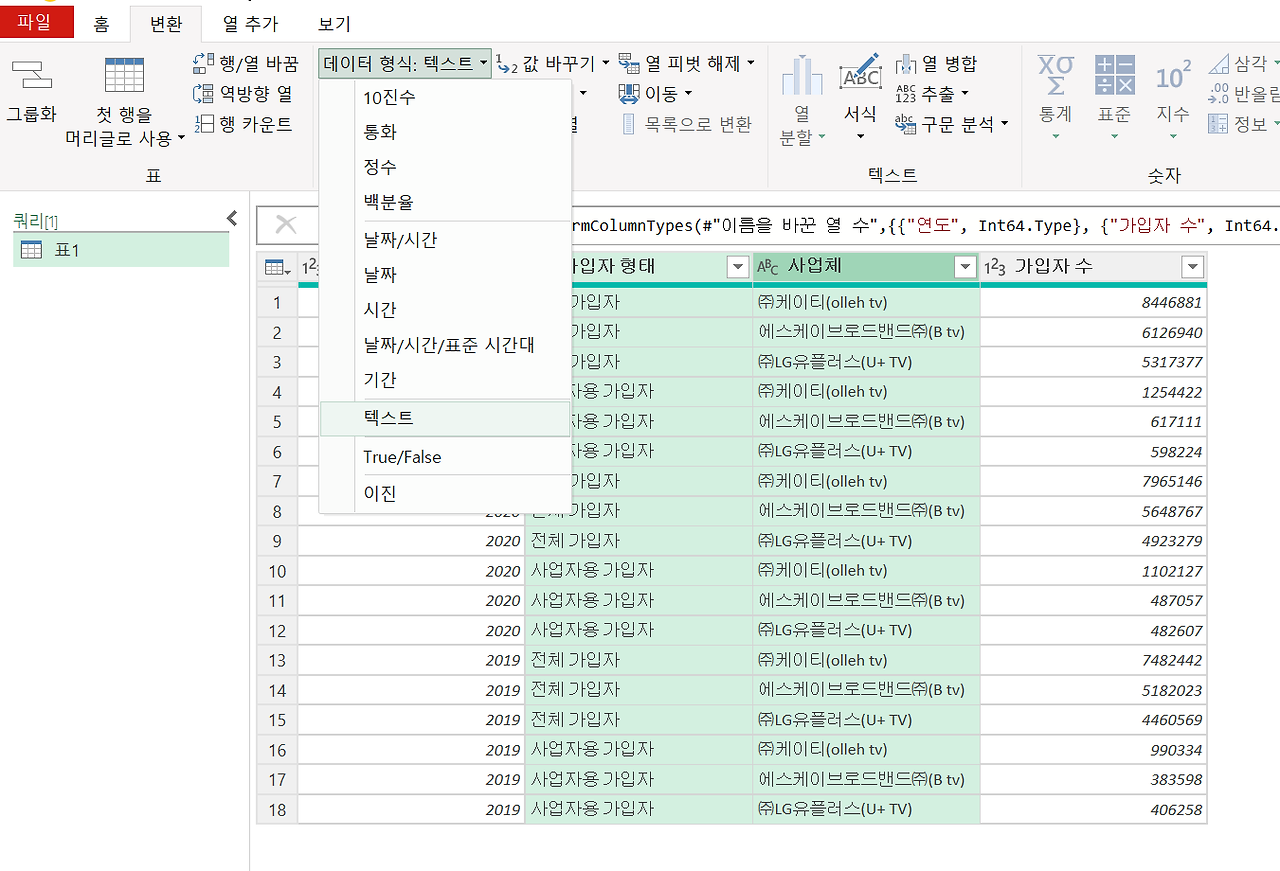Click the 역방향 열 reverse rows button

[x=243, y=94]
